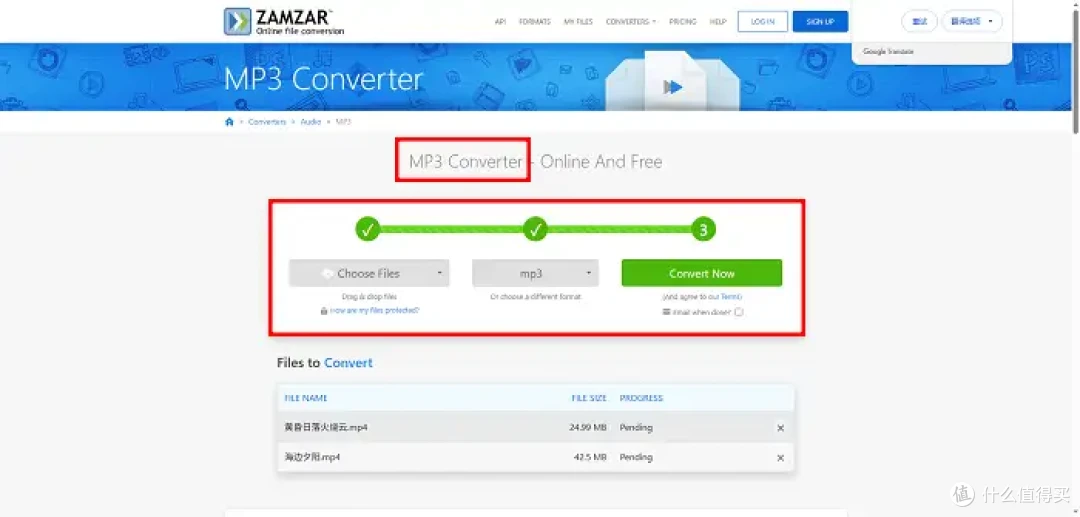The width and height of the screenshot is (1080, 517).
Task: Click the Log In button
Action: pos(762,21)
